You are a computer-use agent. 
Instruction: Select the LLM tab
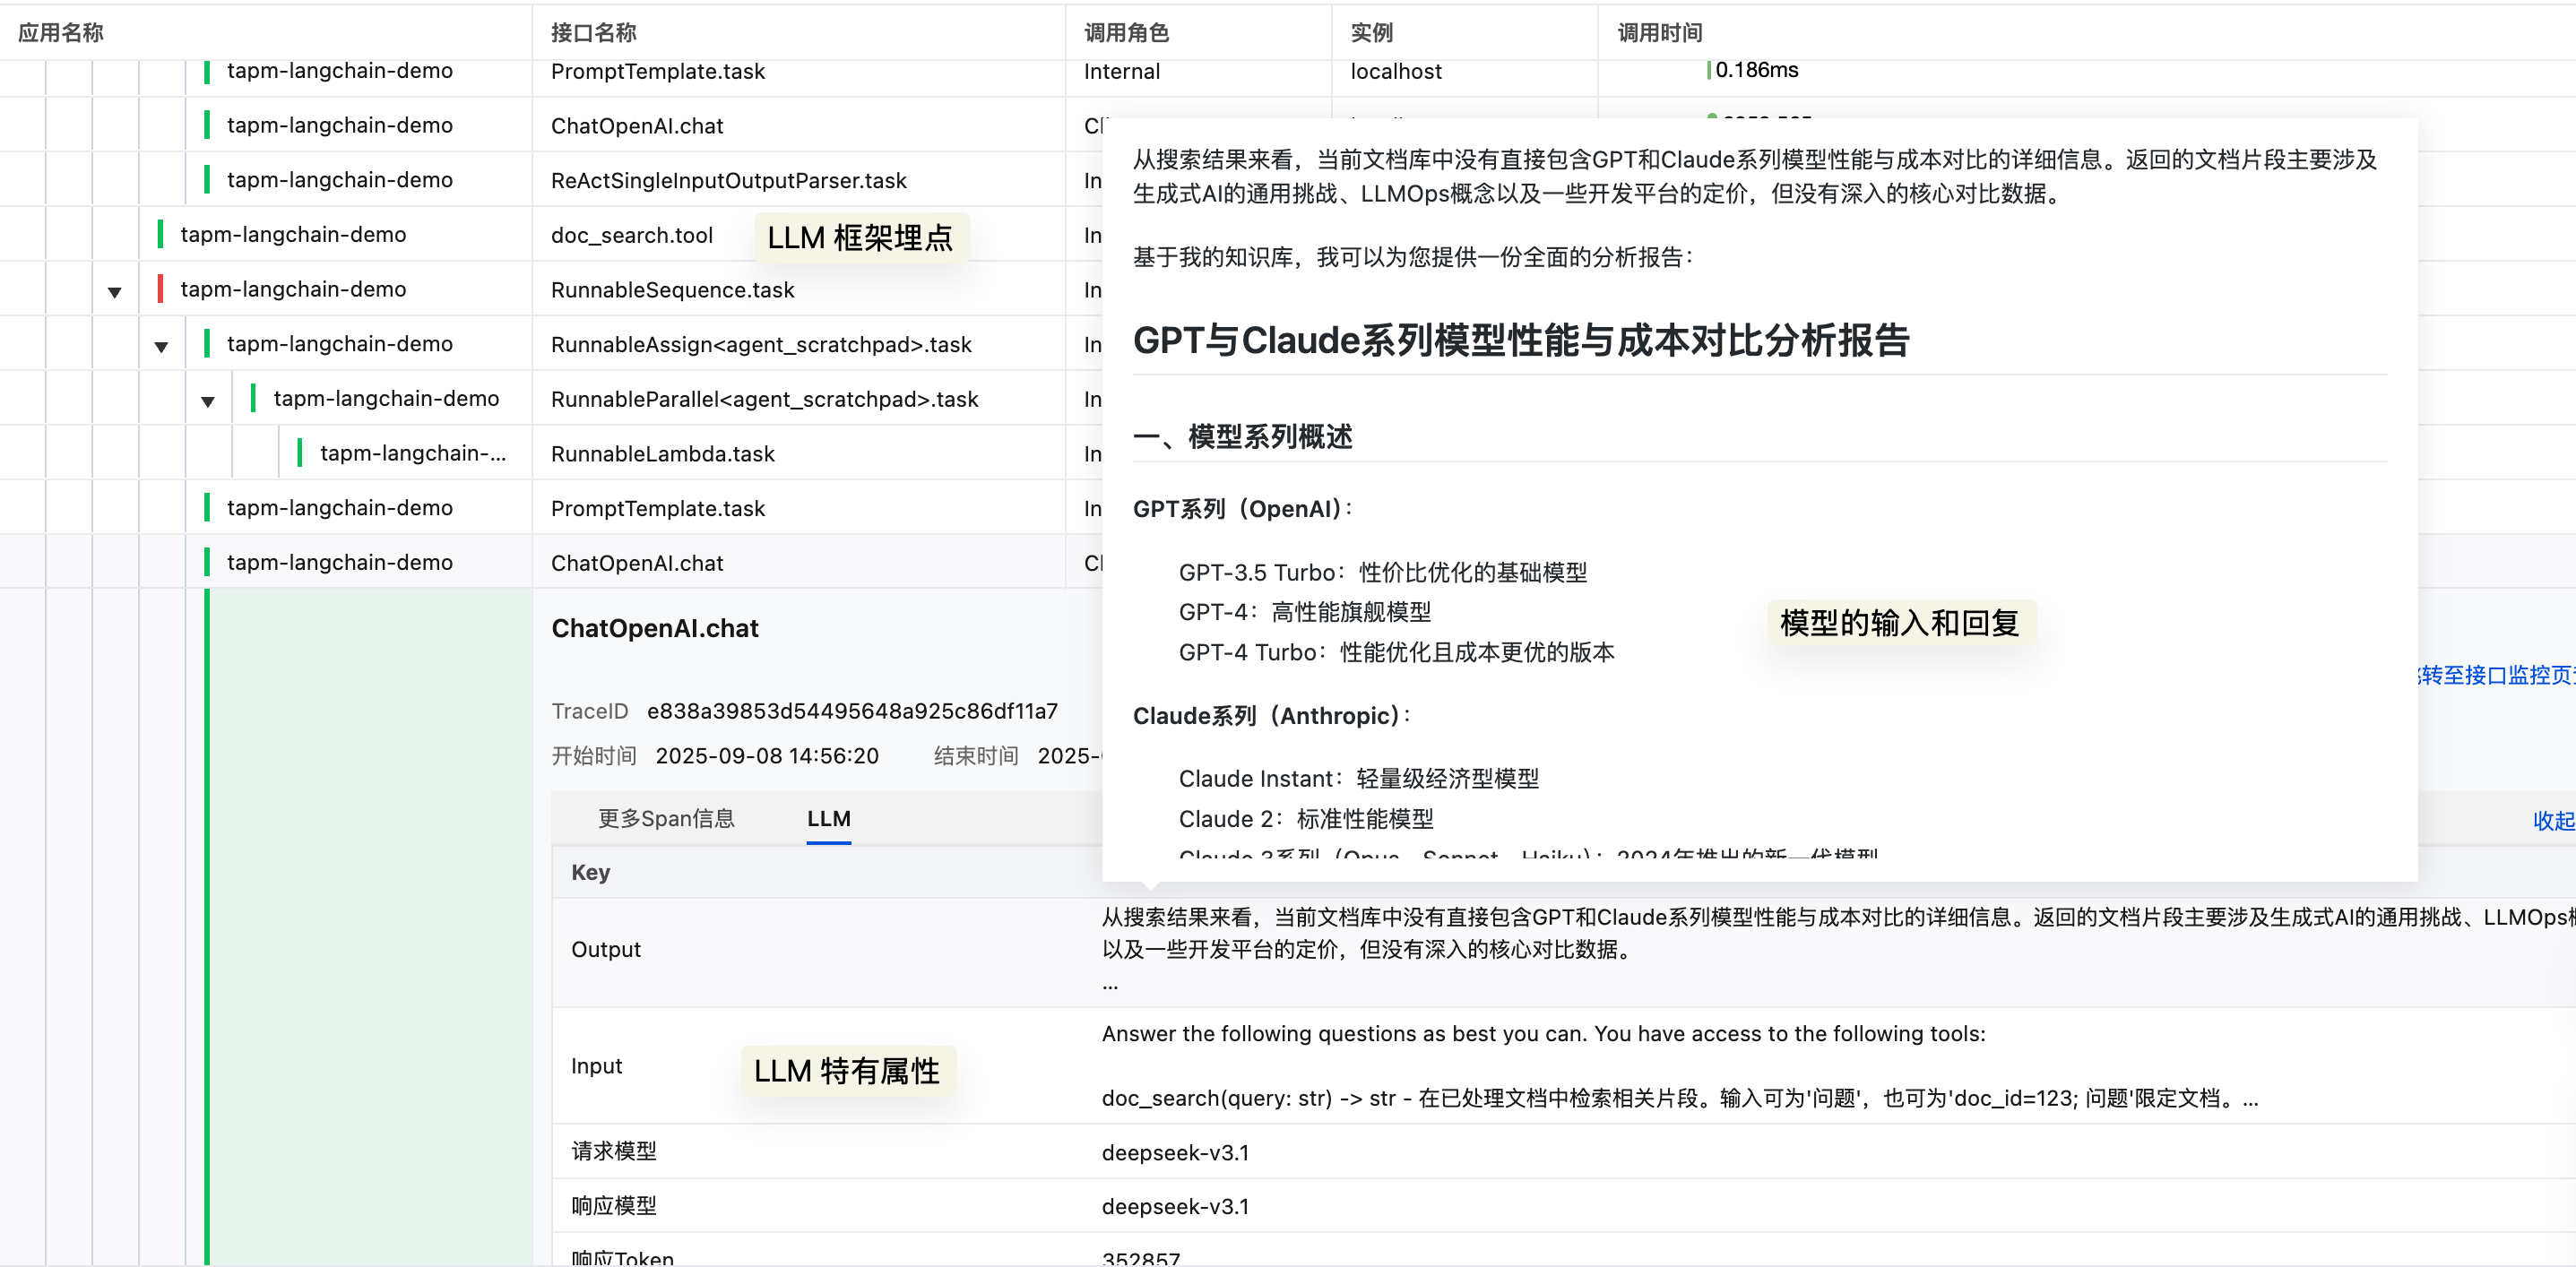point(828,818)
